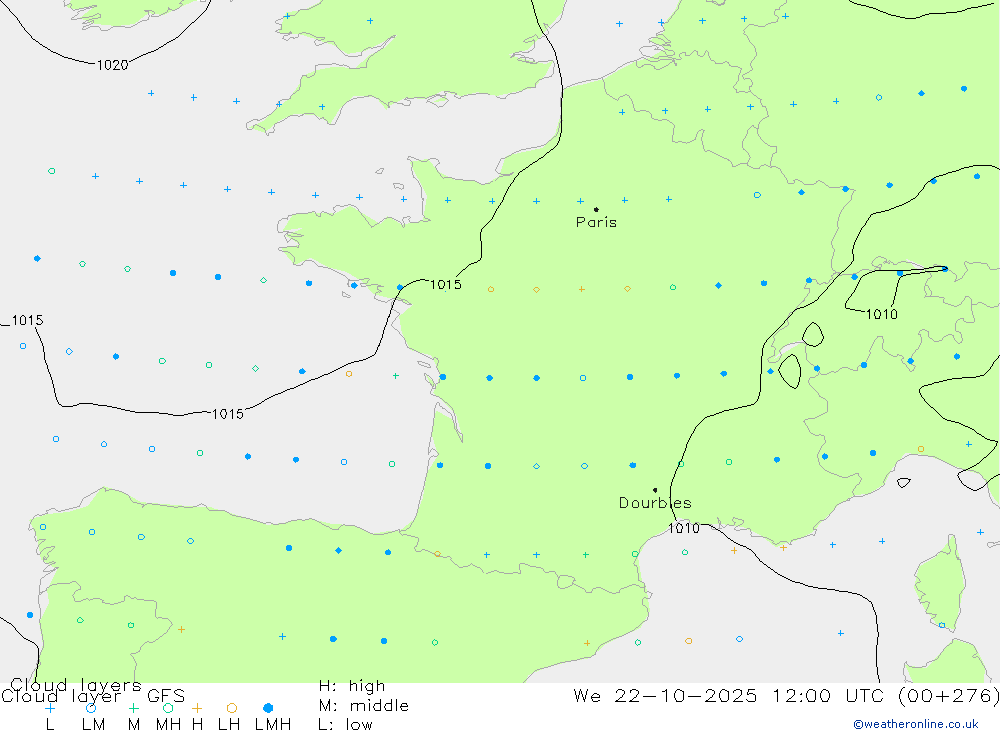Click the green open circle MH legend symbol
Image resolution: width=1000 pixels, height=733 pixels.
[168, 708]
